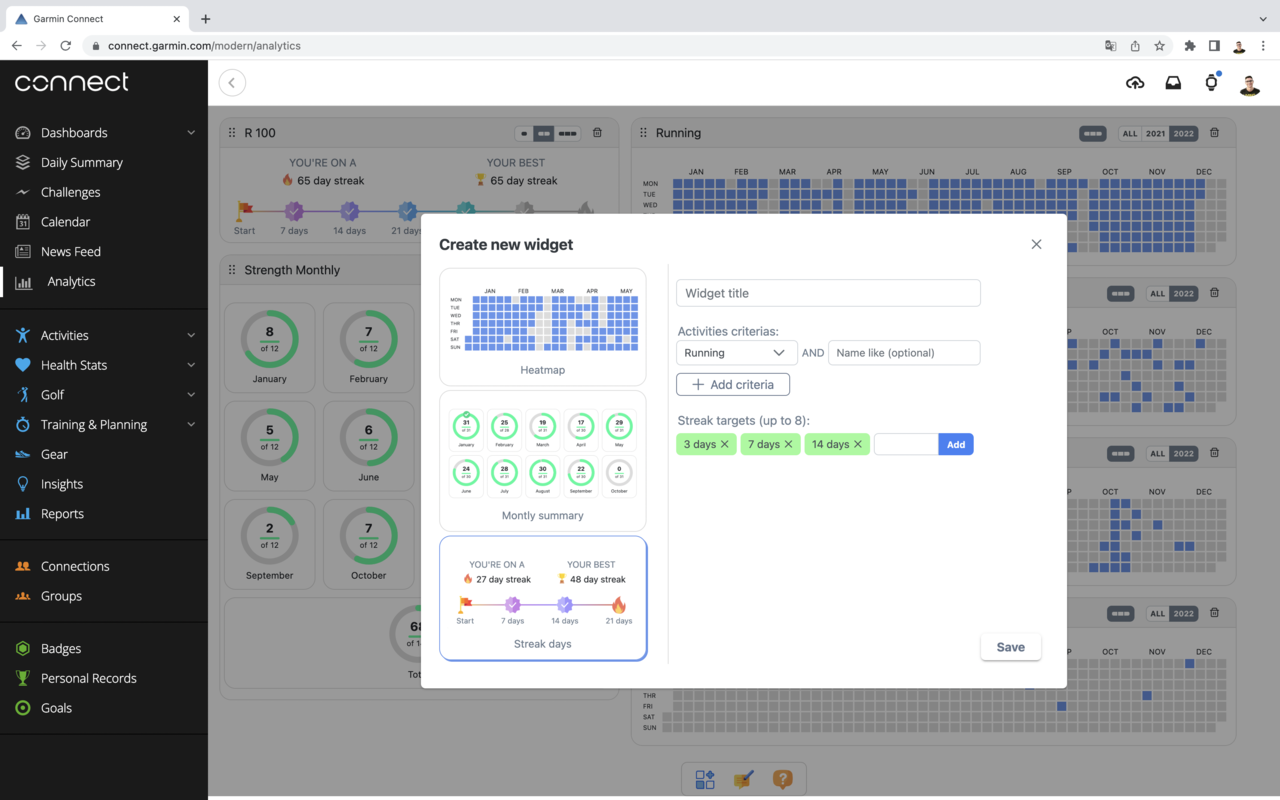Viewport: 1280px width, 800px height.
Task: Open the inbox notifications tray
Action: 1173,83
